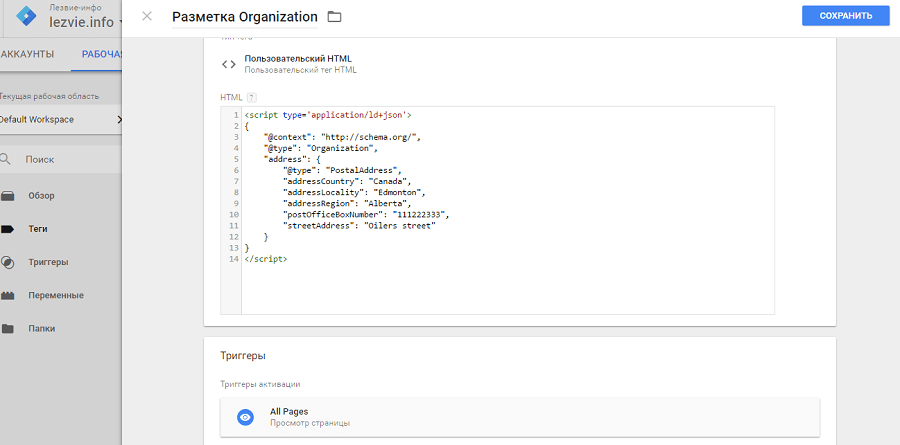
Task: Close the tag editor panel
Action: click(x=147, y=17)
